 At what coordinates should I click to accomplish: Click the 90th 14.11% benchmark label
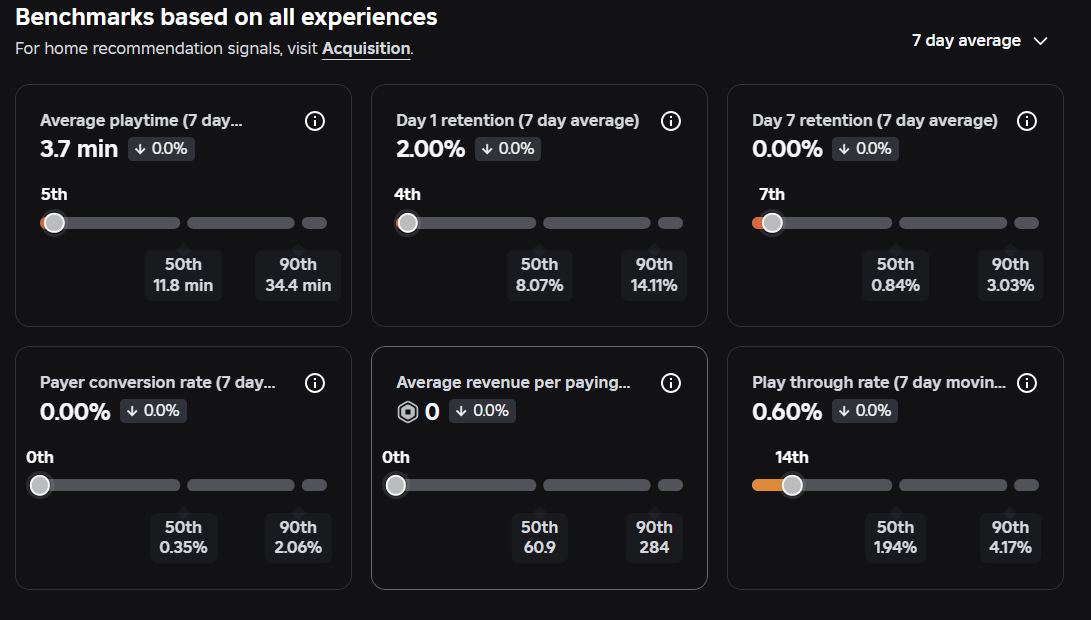(x=654, y=275)
